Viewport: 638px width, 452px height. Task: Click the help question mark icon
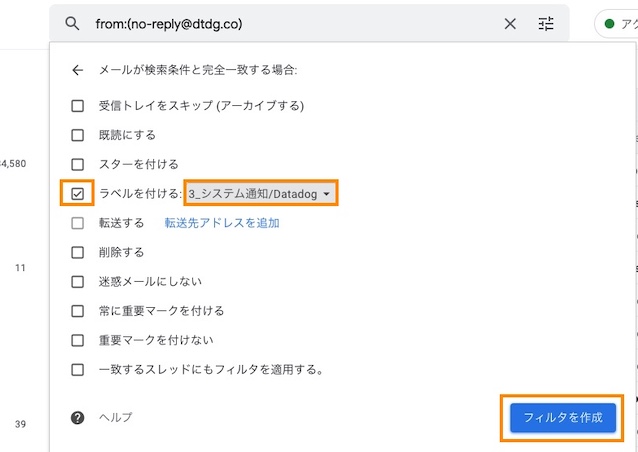tap(77, 417)
